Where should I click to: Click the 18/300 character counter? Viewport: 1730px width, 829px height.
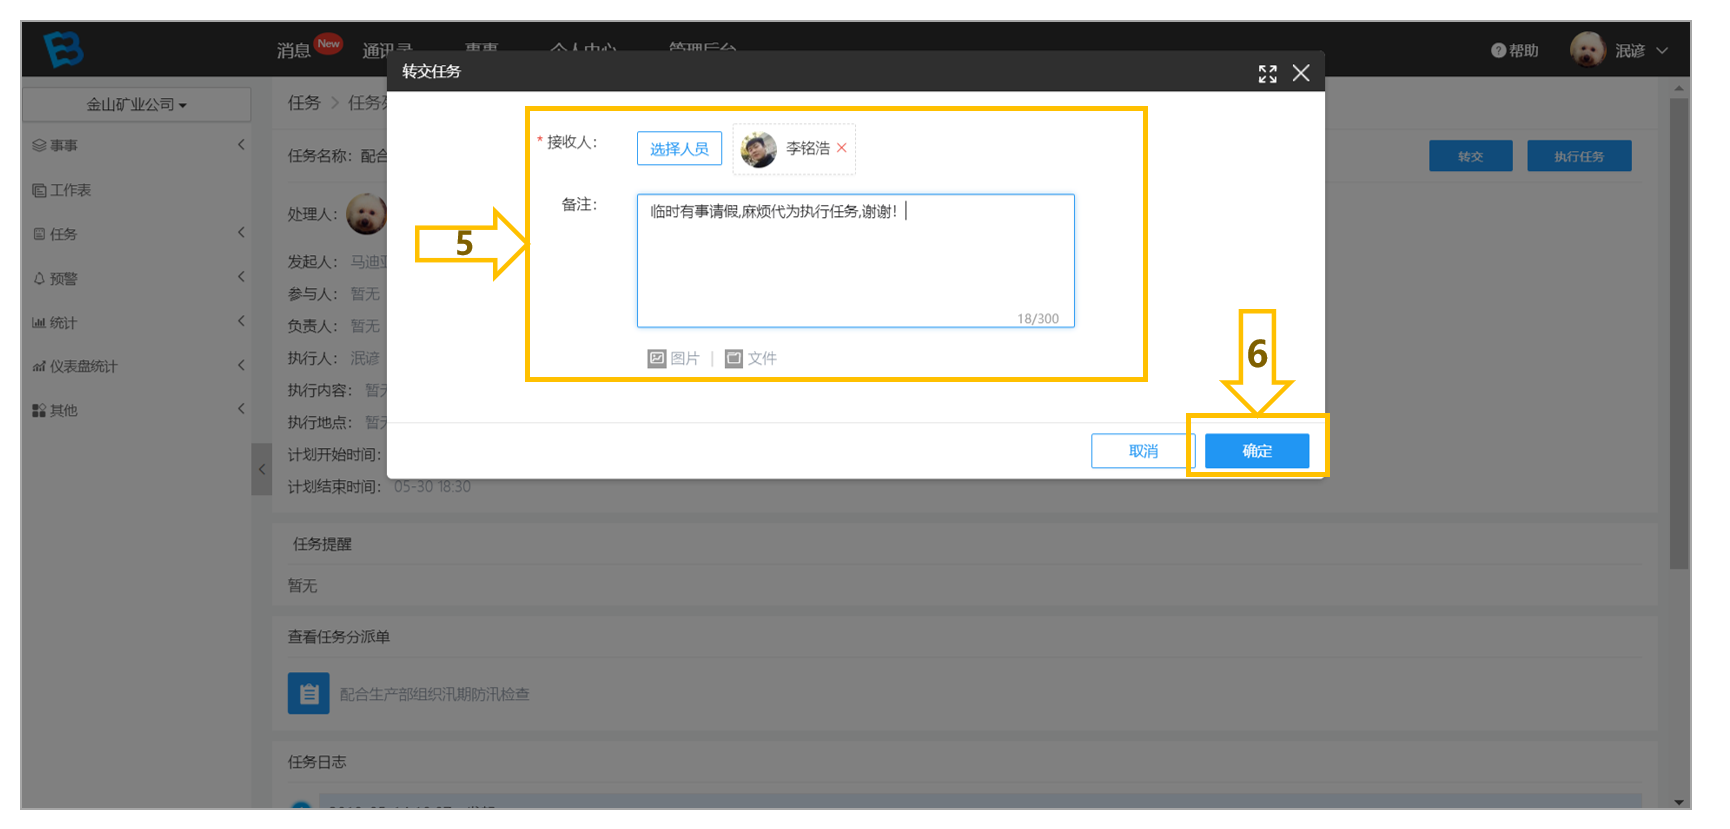tap(1038, 319)
